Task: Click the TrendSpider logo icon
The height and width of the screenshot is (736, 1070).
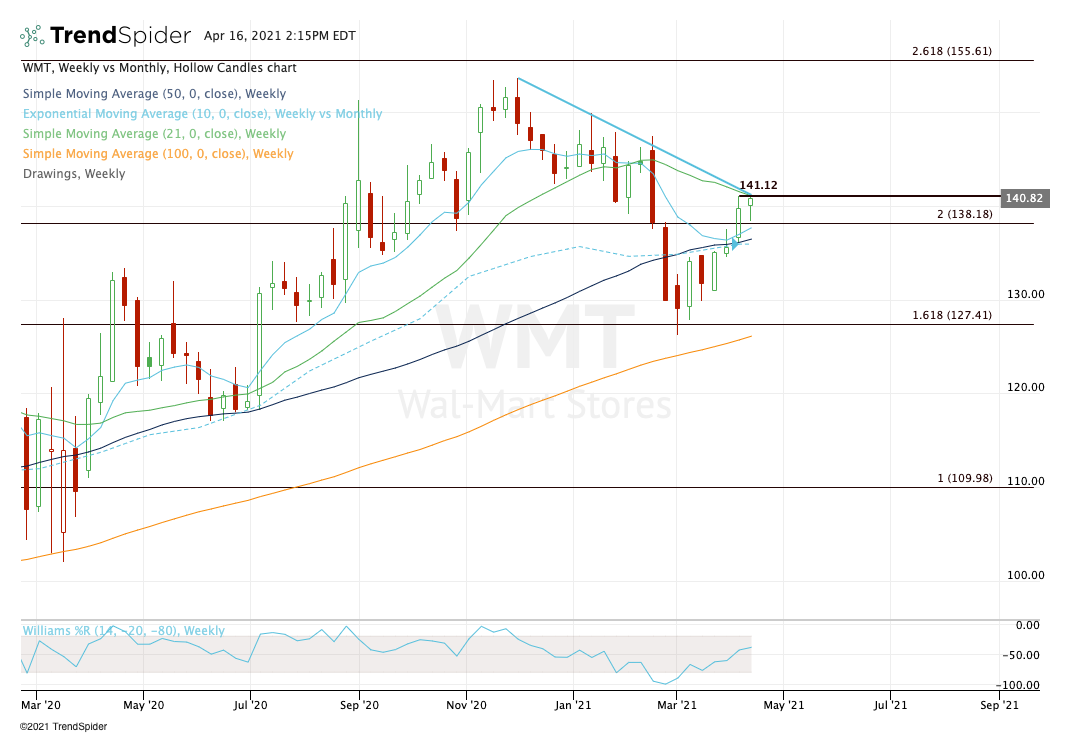Action: [x=32, y=35]
